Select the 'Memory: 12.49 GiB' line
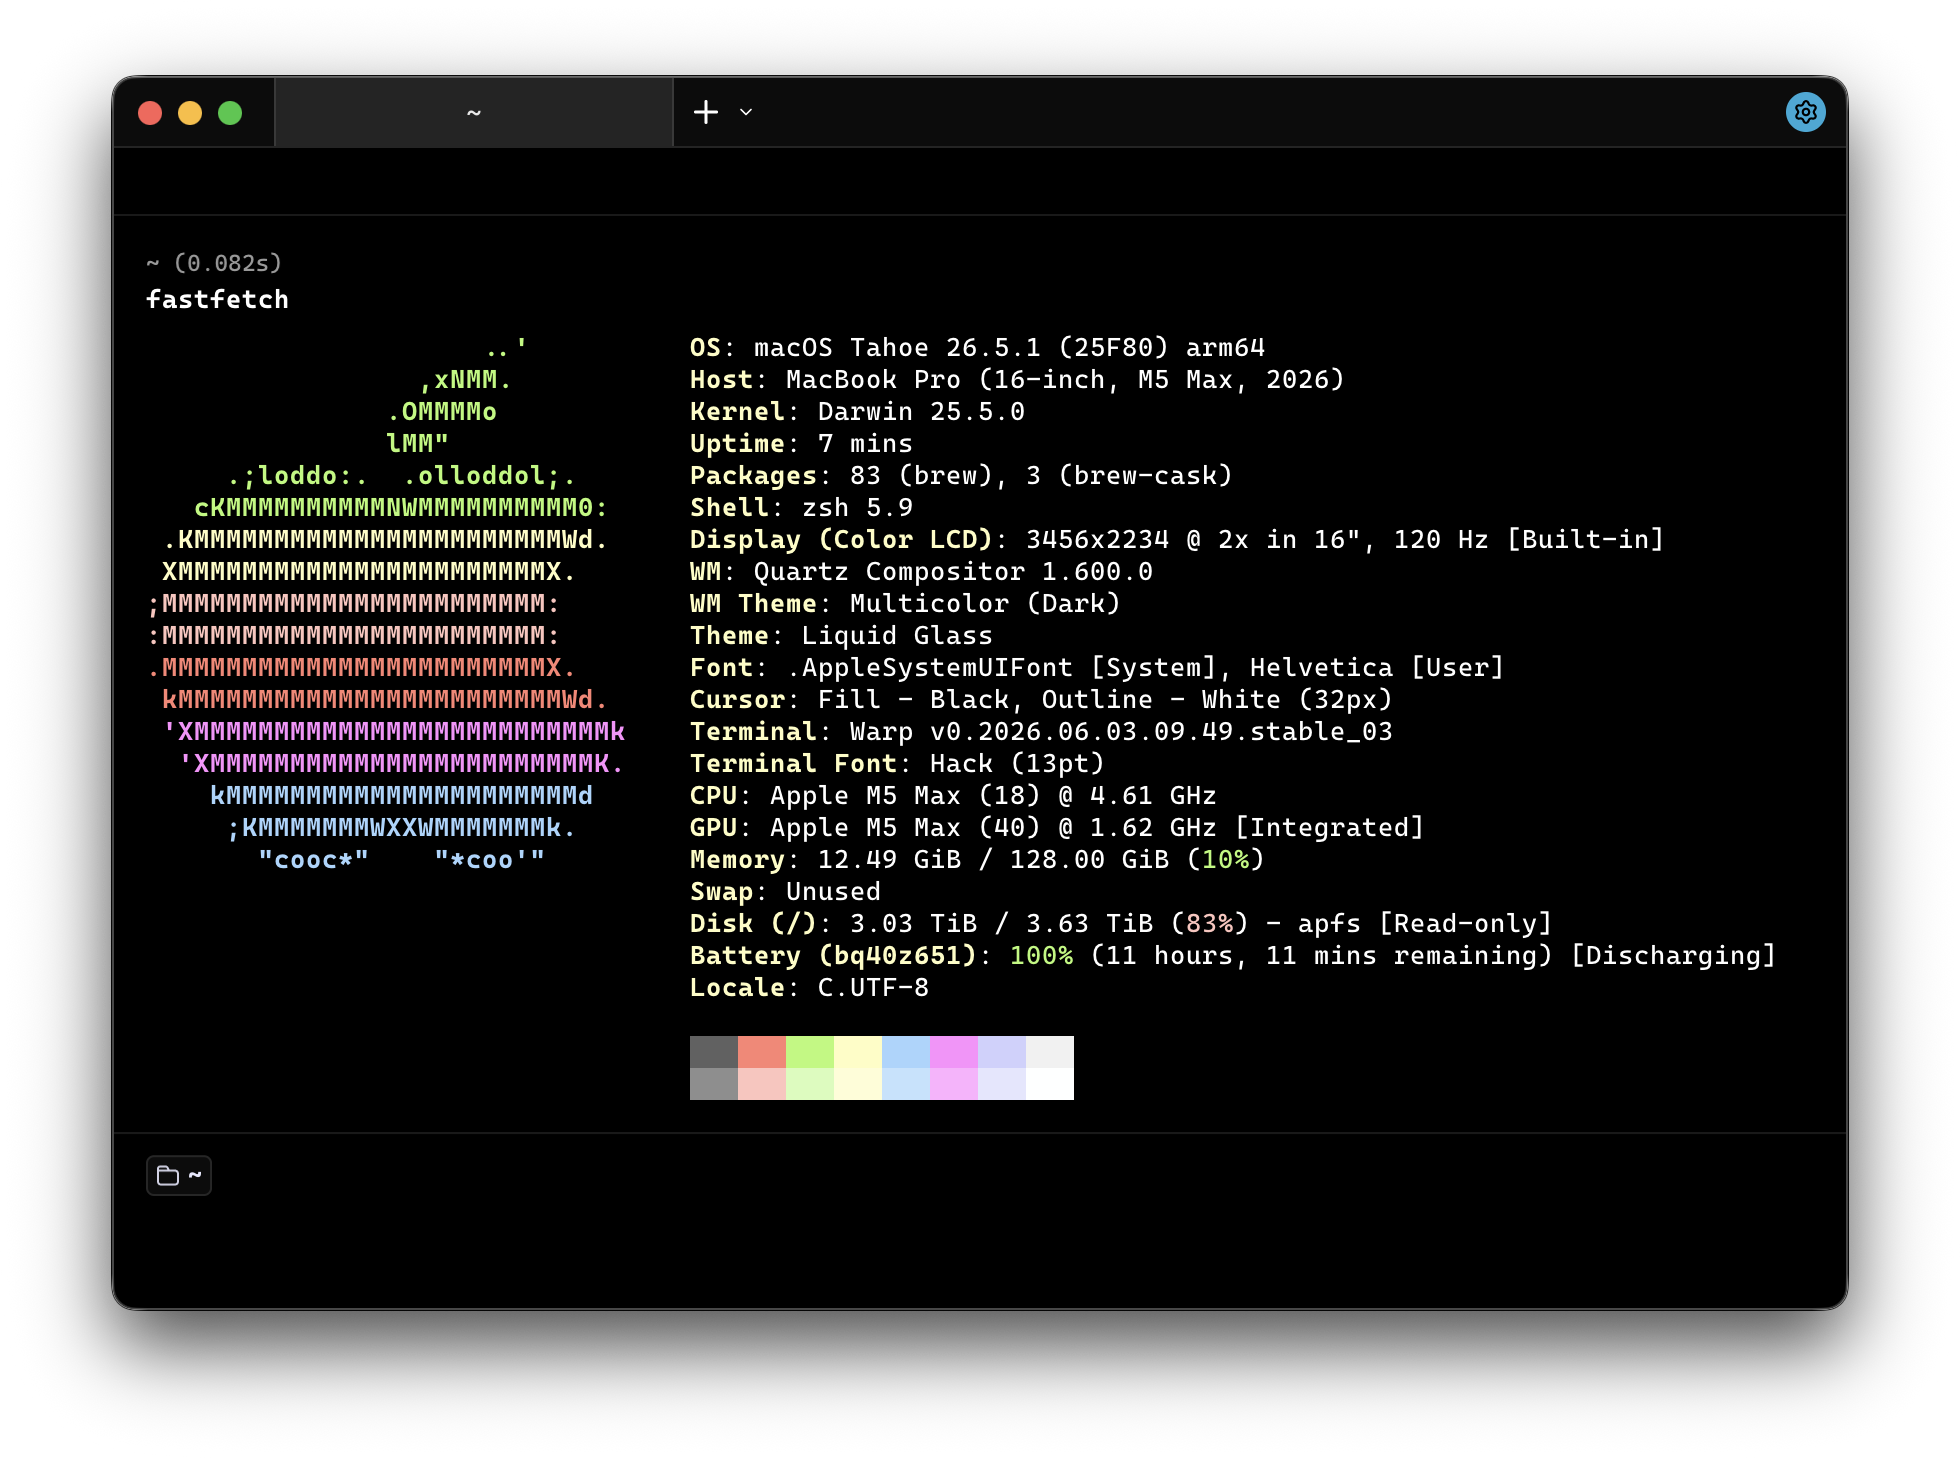Screen dimensions: 1960x1458 (x=977, y=859)
